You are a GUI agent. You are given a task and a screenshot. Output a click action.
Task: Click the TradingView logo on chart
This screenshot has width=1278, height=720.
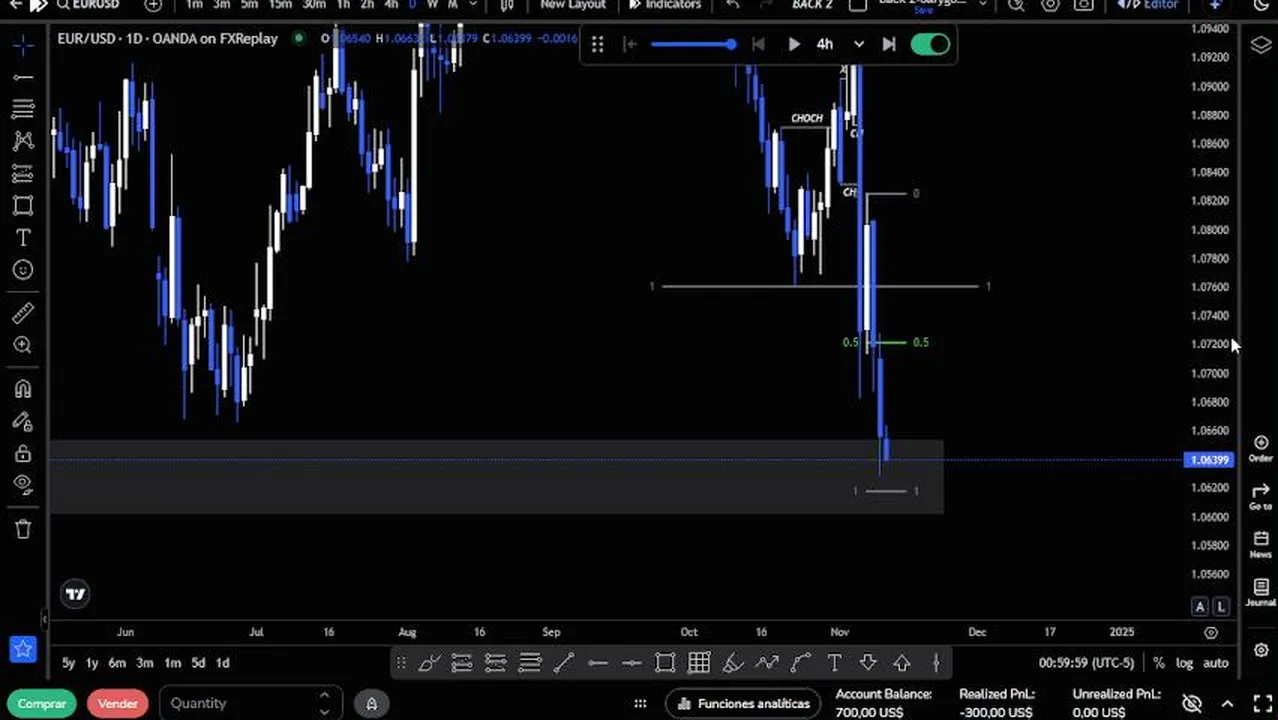coord(76,594)
